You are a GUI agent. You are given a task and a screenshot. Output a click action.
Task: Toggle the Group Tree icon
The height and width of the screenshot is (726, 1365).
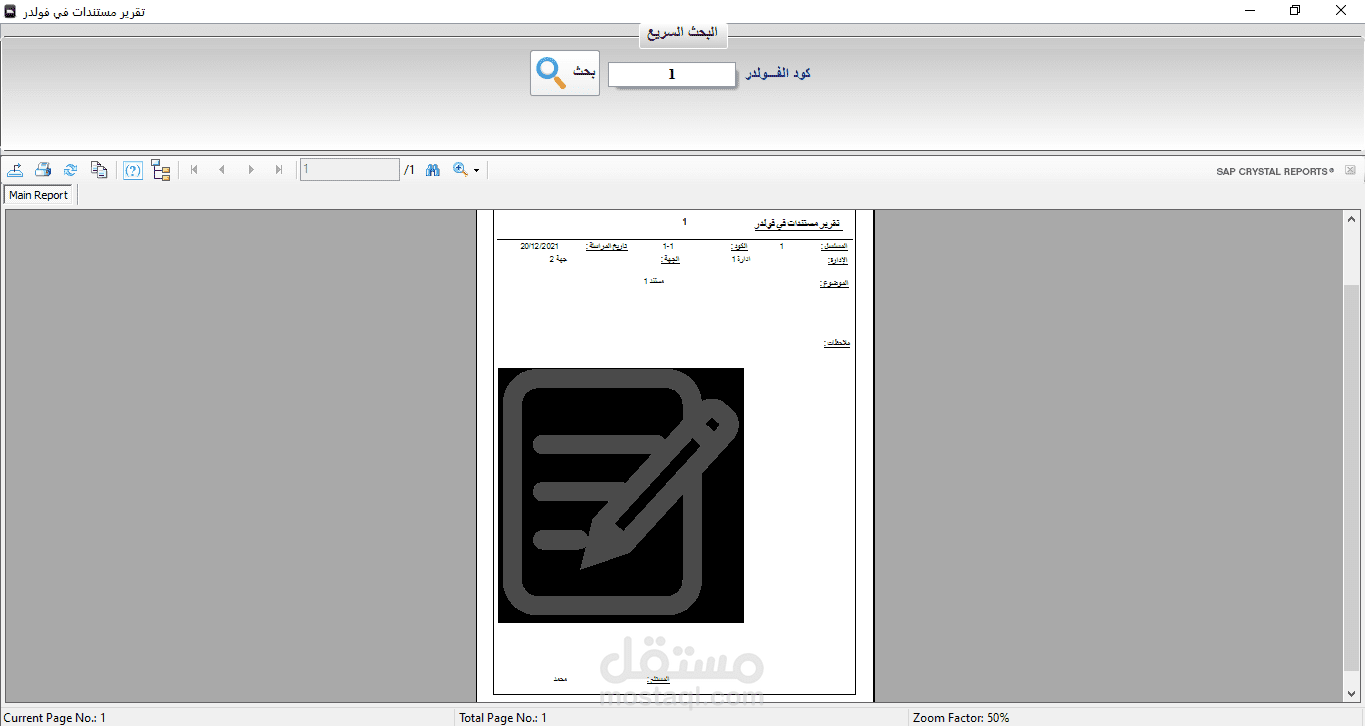161,170
